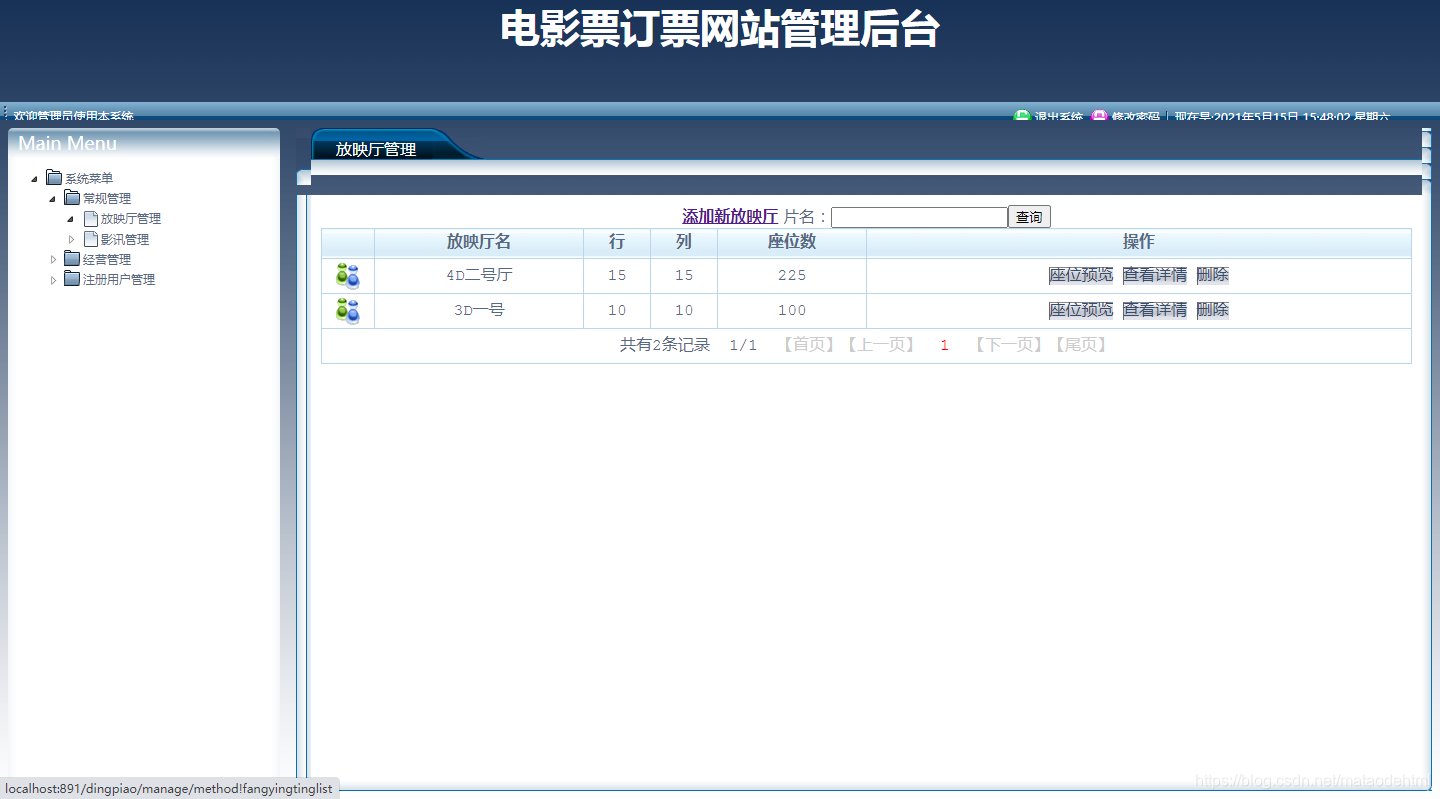Click the 3D一号 name cell
The width and height of the screenshot is (1440, 799).
click(479, 311)
